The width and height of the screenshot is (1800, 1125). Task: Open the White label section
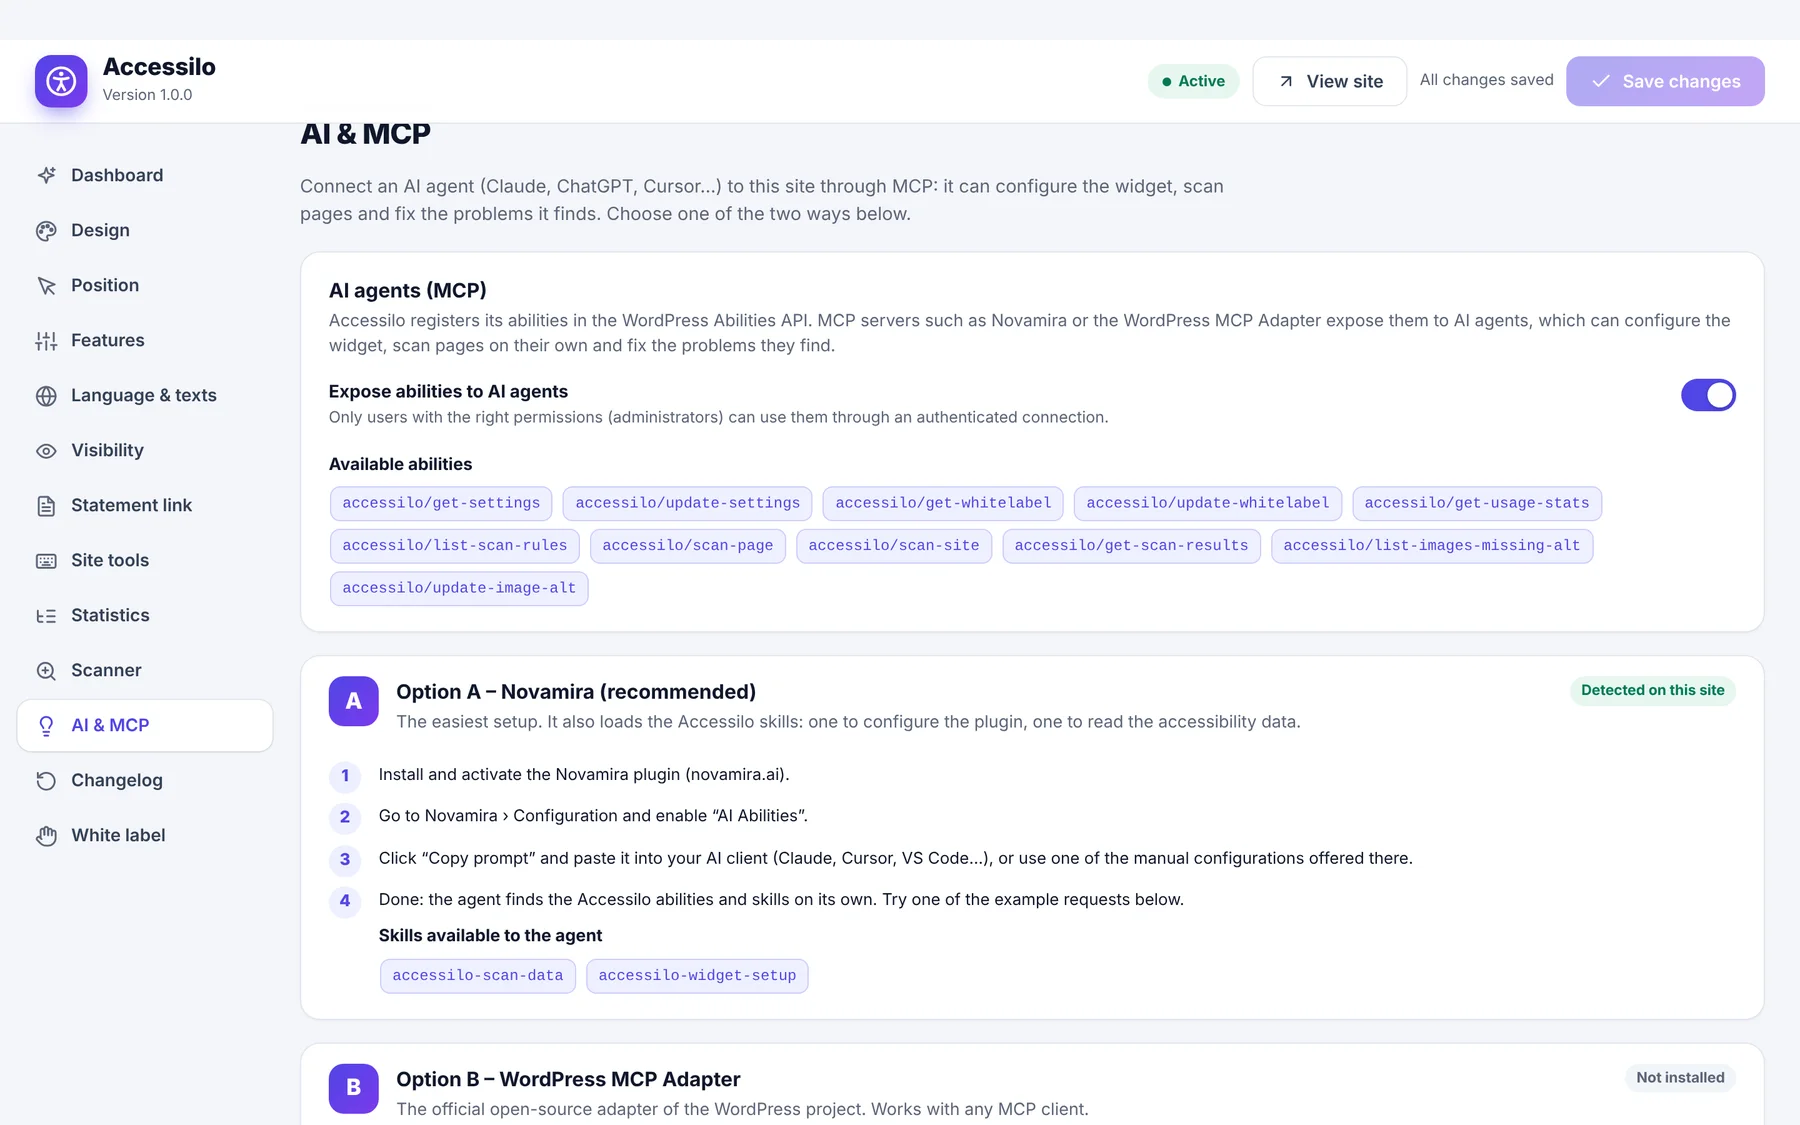tap(145, 835)
